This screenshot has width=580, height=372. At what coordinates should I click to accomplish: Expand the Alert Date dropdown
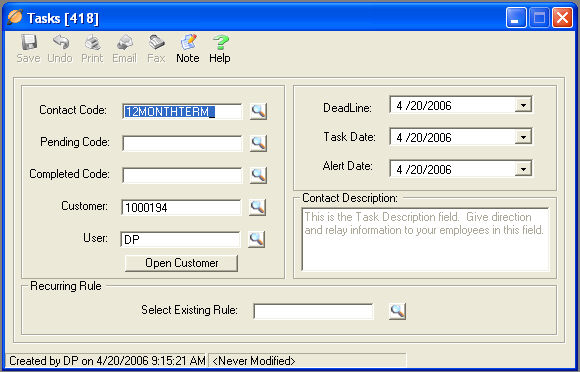click(523, 169)
